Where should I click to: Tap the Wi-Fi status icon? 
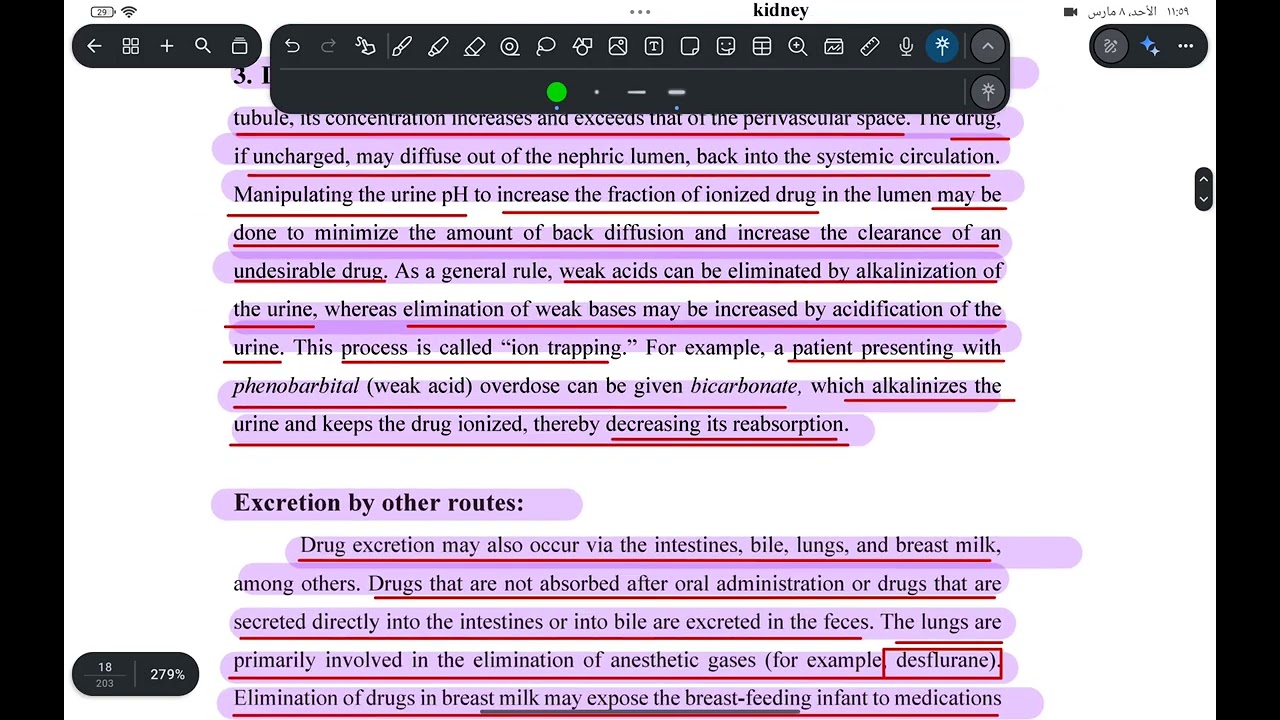tap(129, 12)
